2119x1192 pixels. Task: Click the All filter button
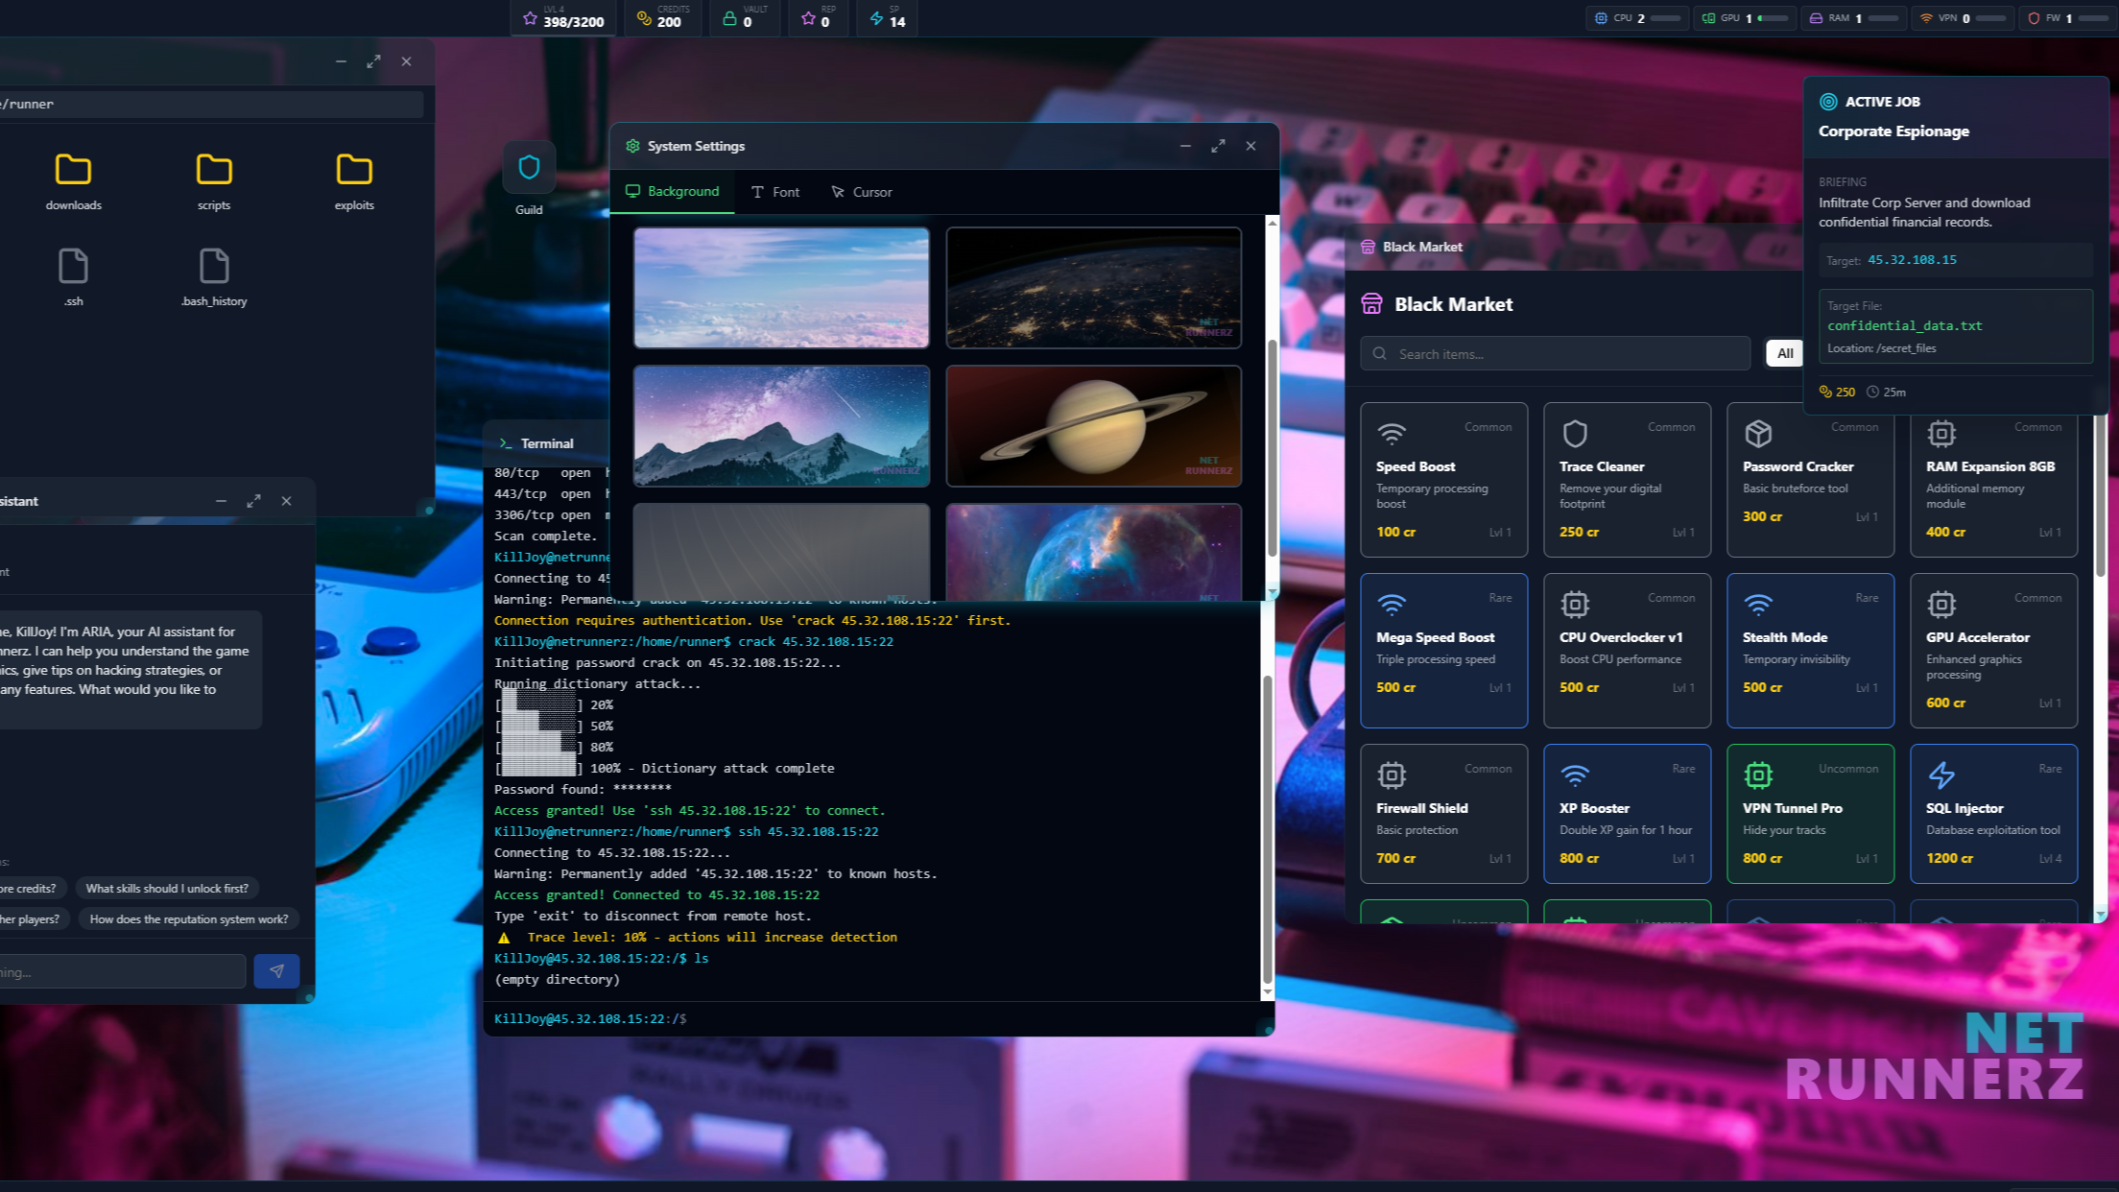pos(1784,353)
